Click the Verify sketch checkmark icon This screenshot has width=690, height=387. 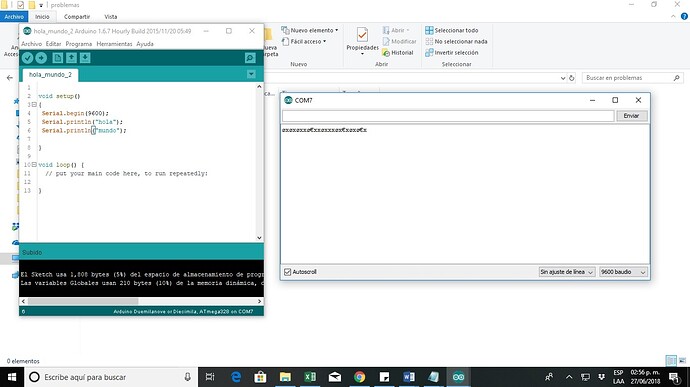(27, 58)
